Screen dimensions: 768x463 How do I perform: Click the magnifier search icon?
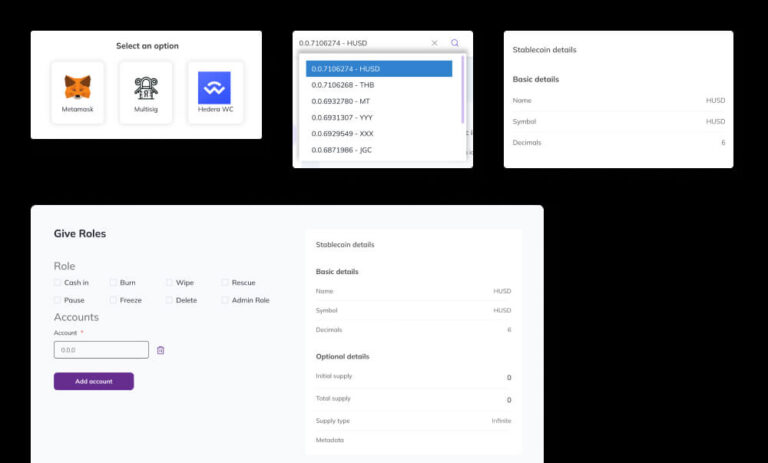tap(455, 43)
